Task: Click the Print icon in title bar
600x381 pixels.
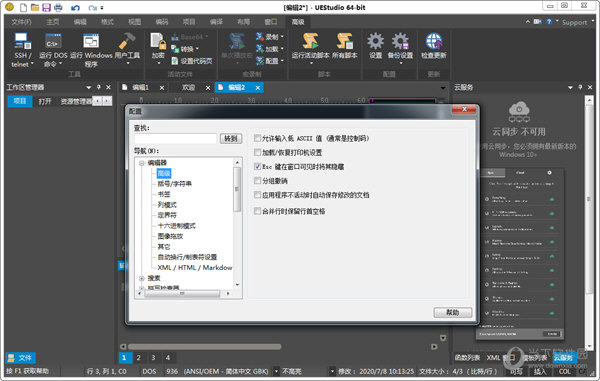Action: (58, 7)
